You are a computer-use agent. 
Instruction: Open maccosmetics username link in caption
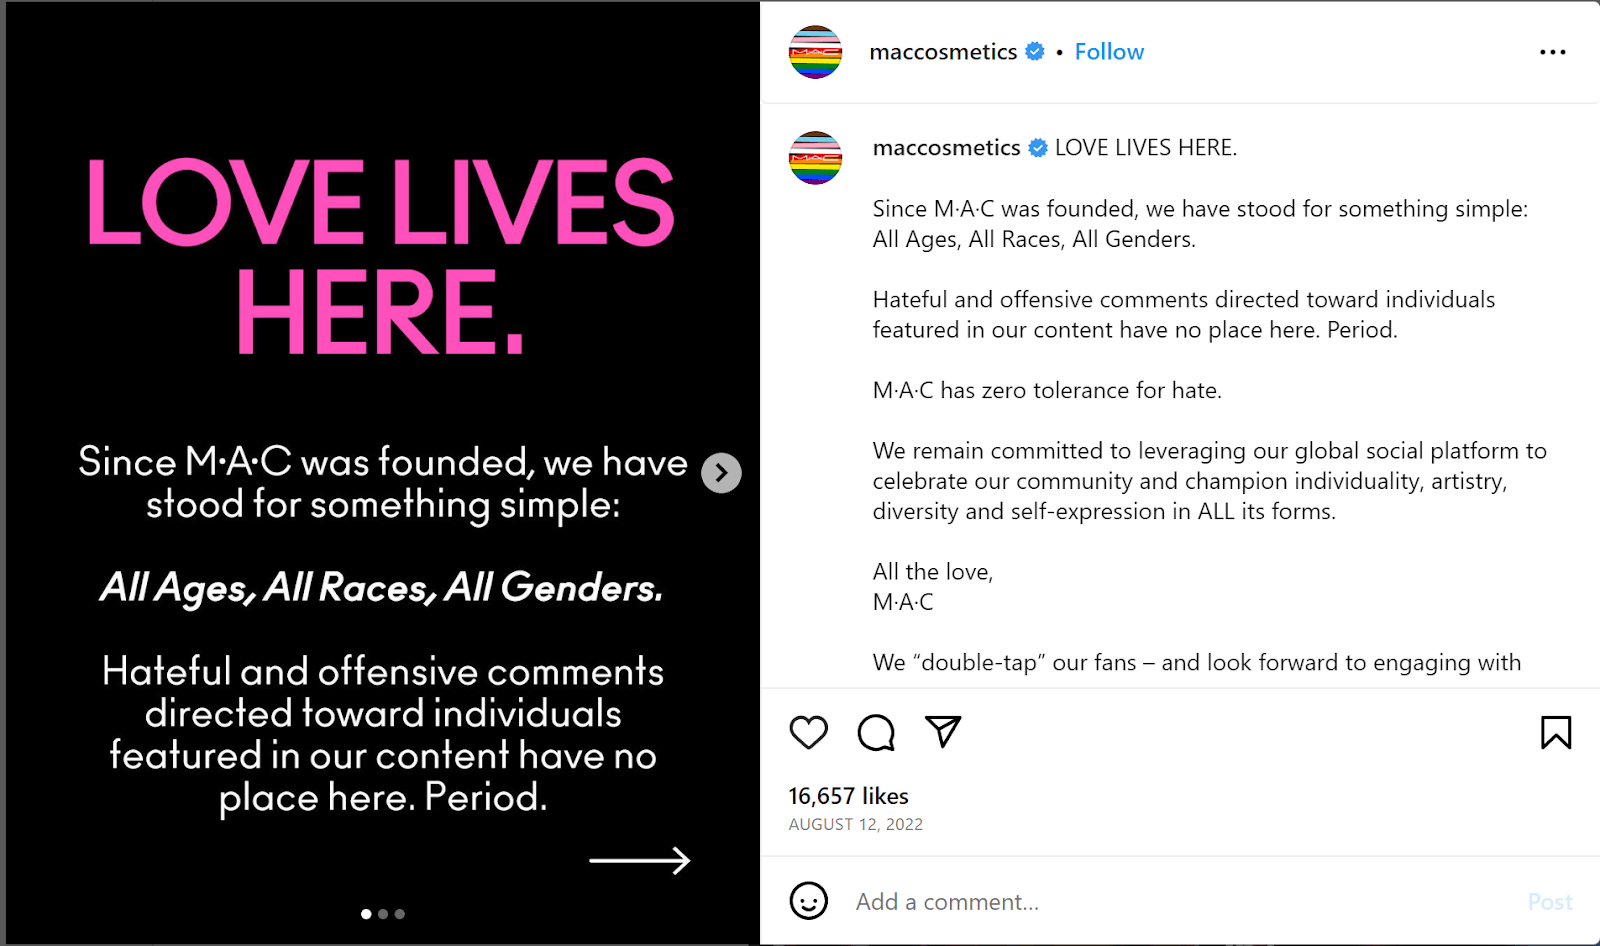946,148
